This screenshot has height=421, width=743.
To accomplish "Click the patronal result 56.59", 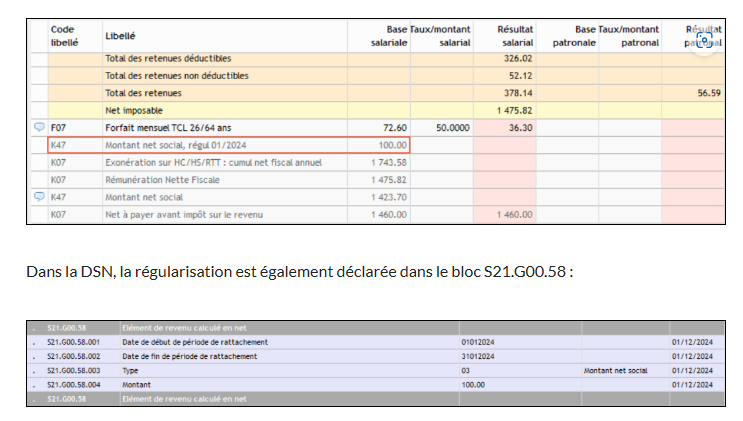I will tap(709, 93).
